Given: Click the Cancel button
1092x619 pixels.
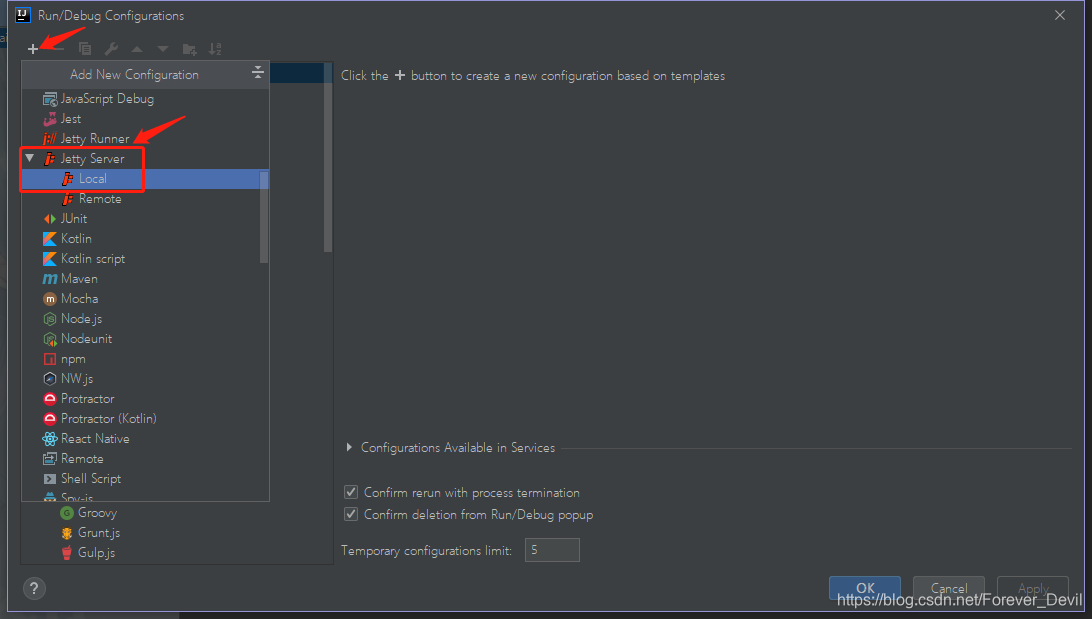Looking at the screenshot, I should pos(949,588).
